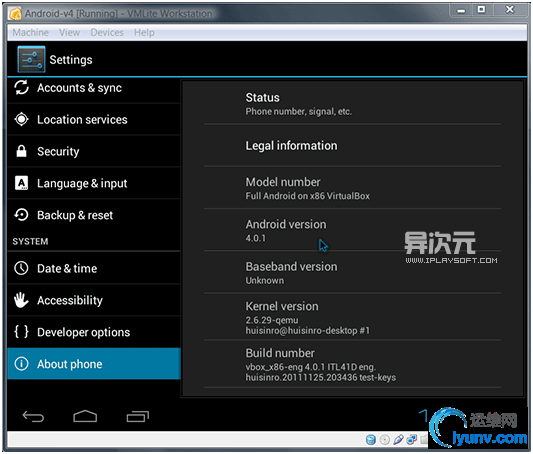
Task: Tap the Build number row
Action: [x=352, y=364]
